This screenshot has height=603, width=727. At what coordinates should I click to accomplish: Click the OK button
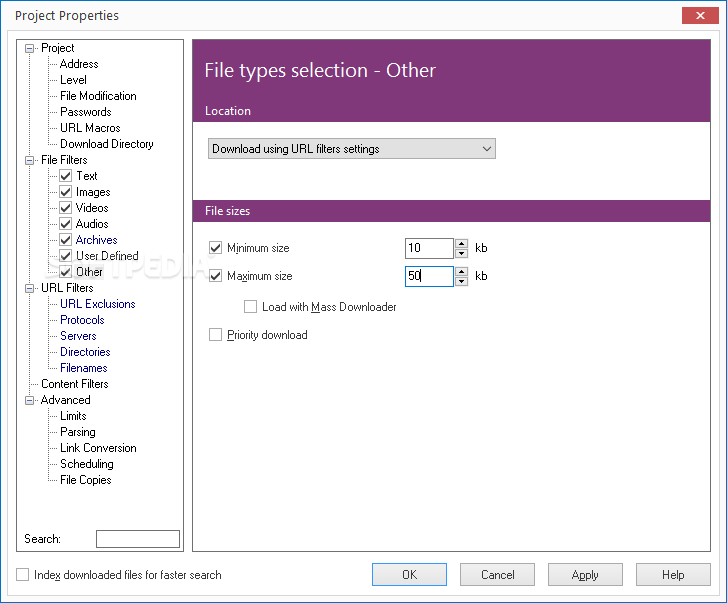pos(409,575)
